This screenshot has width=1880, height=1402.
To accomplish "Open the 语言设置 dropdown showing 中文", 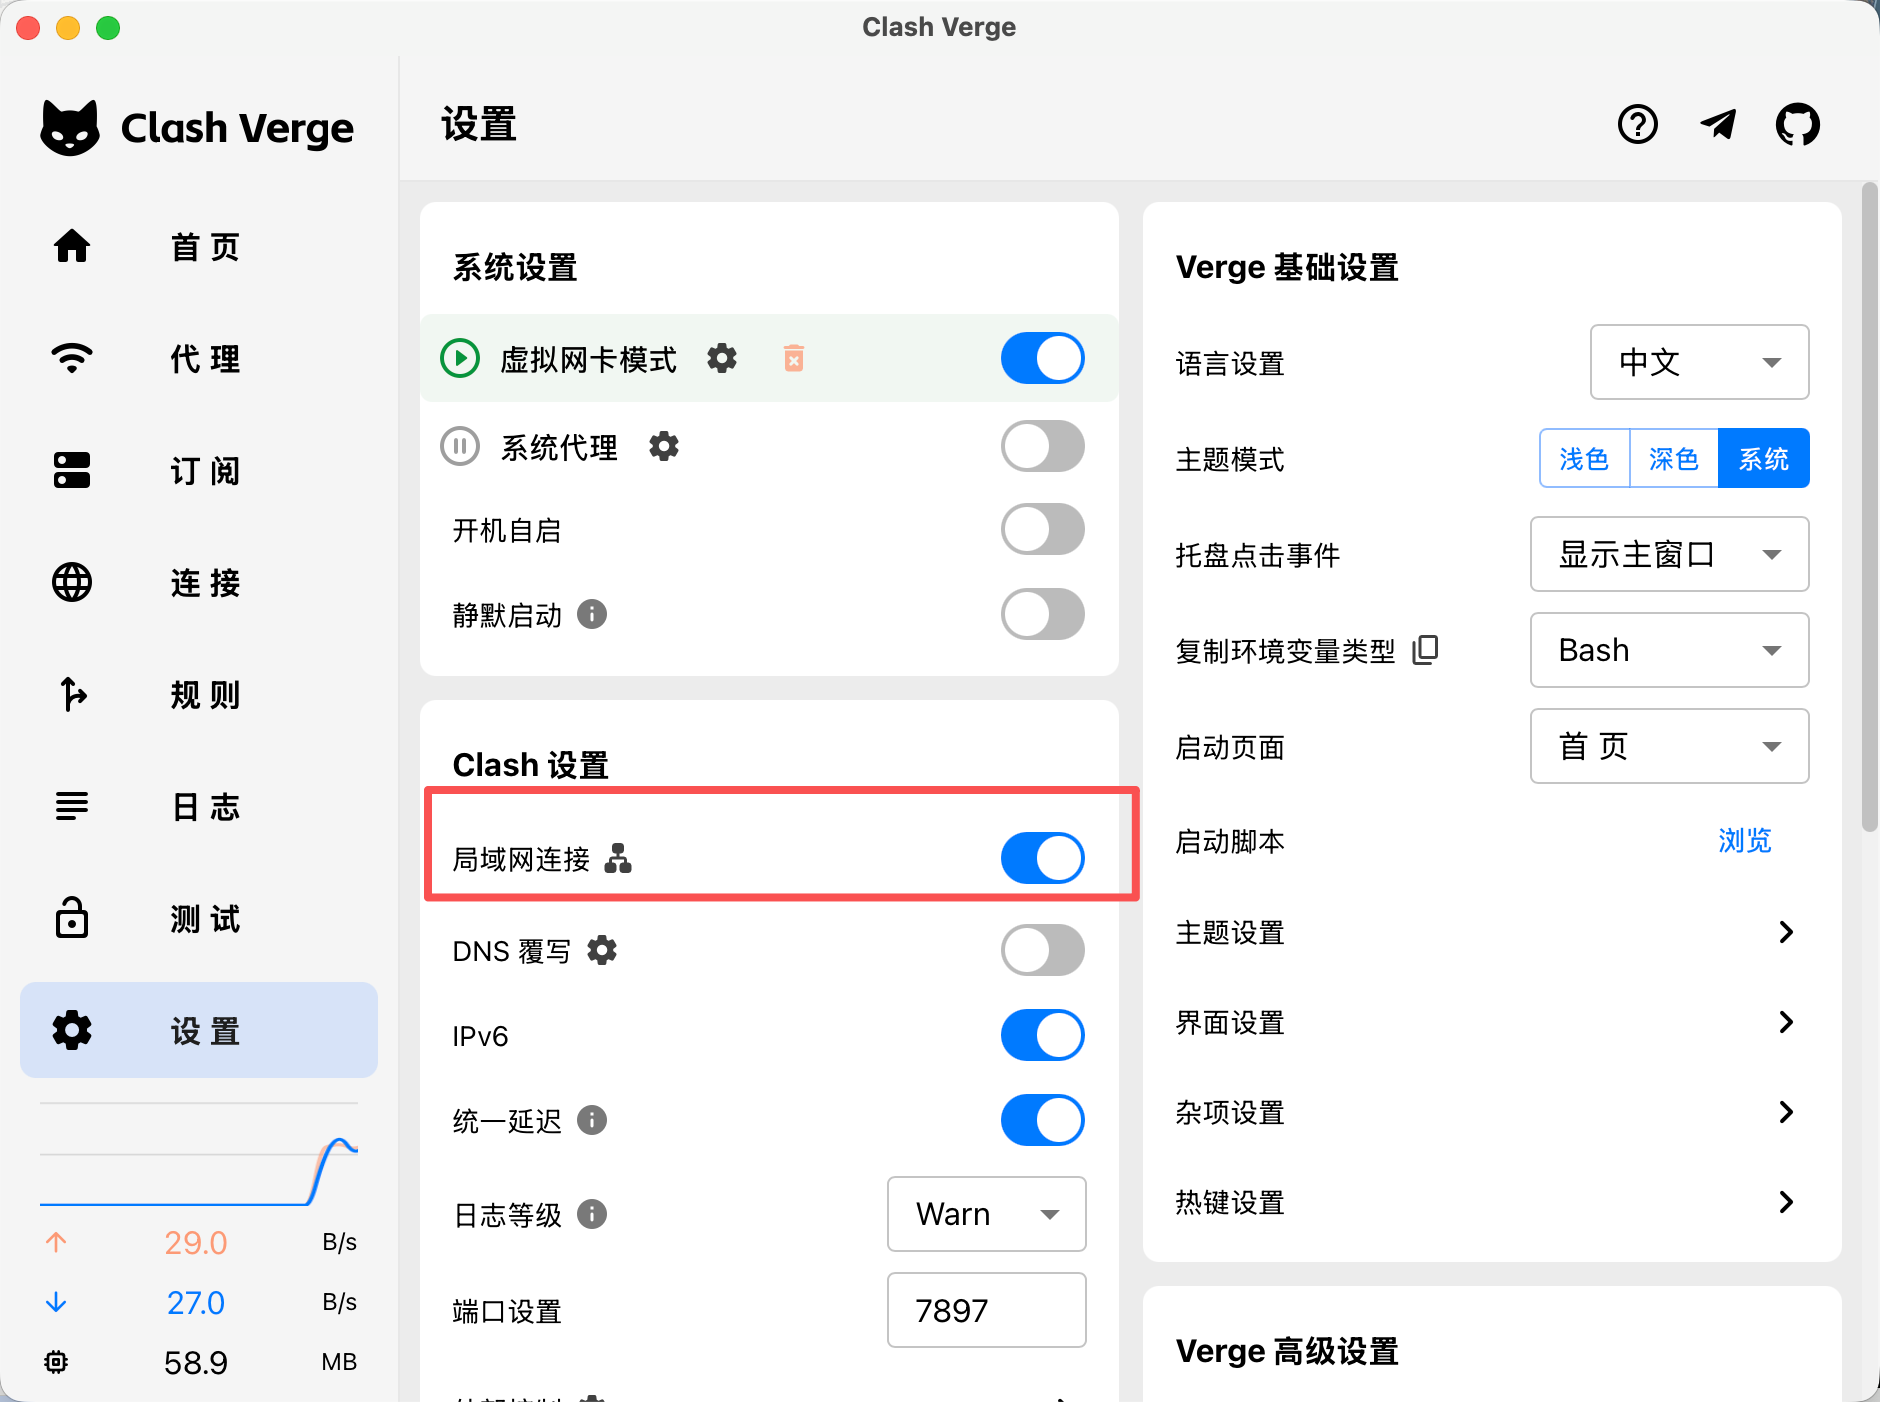I will tap(1699, 362).
